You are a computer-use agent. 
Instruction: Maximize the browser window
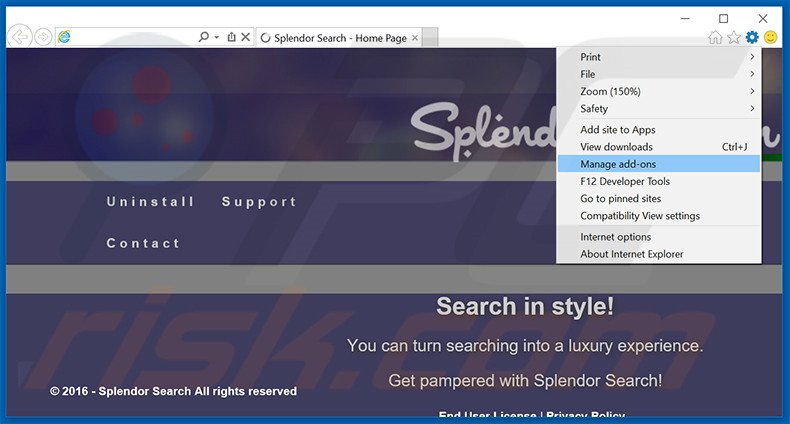pos(723,19)
